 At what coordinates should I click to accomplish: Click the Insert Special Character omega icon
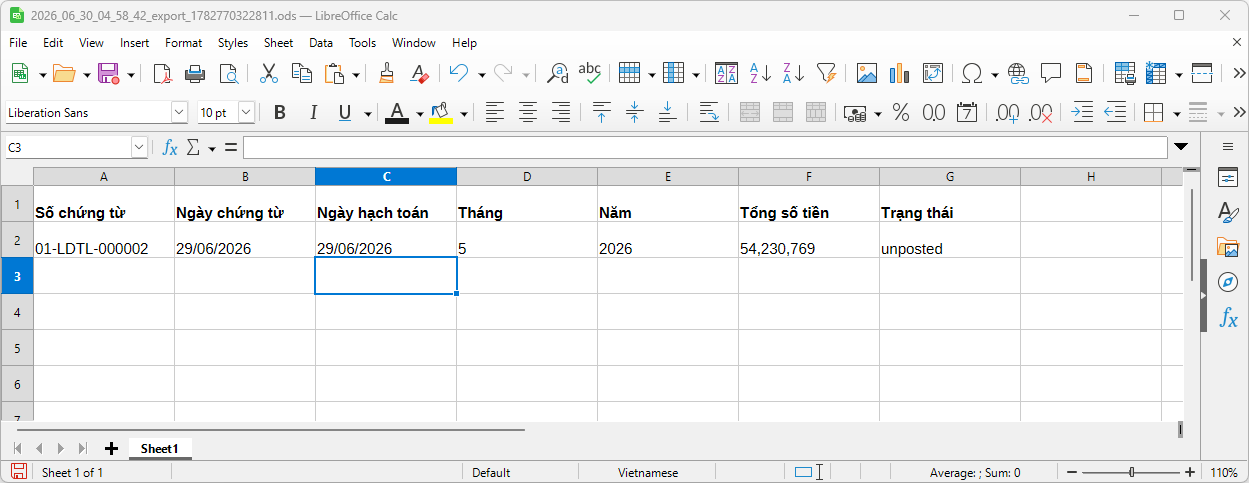coord(971,73)
